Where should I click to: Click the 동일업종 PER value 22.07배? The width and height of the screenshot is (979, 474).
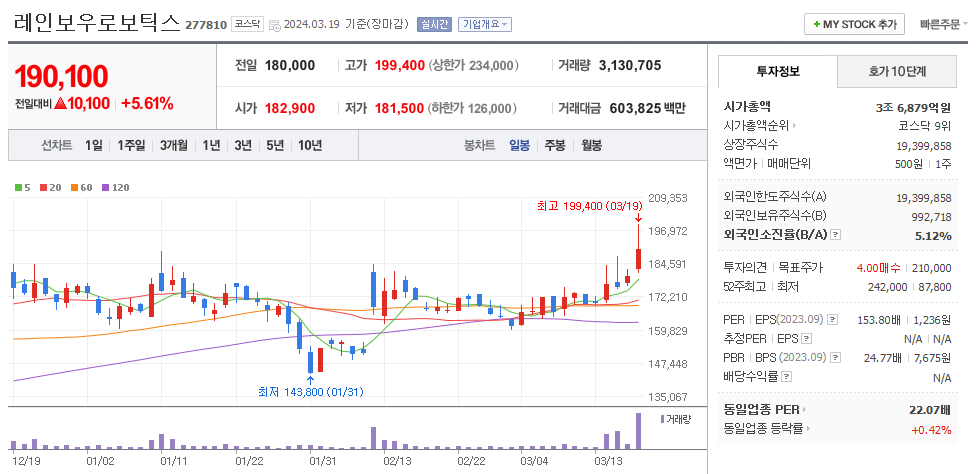pyautogui.click(x=930, y=410)
